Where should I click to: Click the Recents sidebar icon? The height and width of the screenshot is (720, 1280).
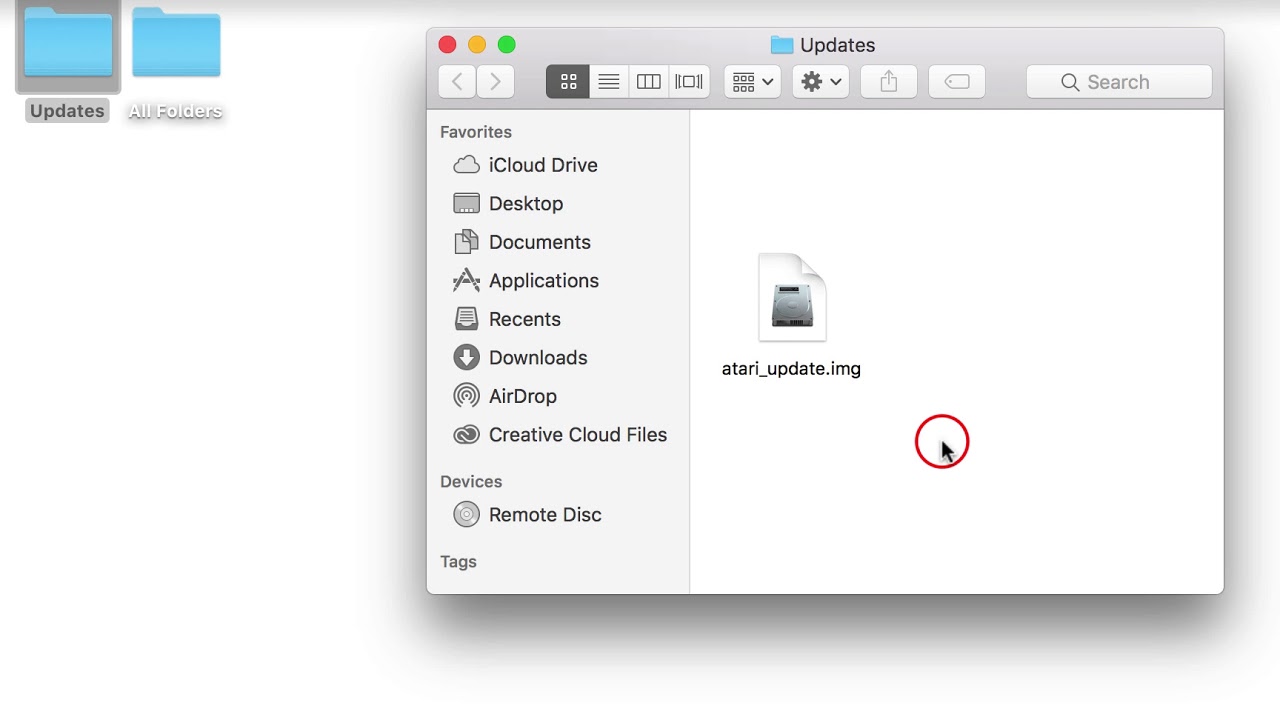(x=466, y=319)
